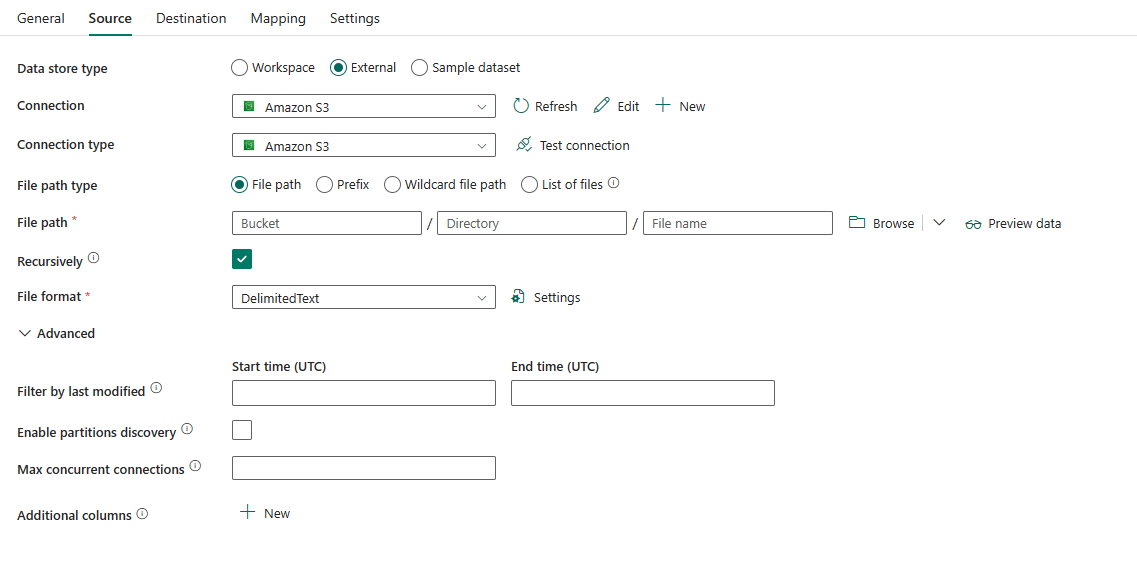Screen dimensions: 1137x562
Task: Click info icon next to Recursively
Action: 93,258
